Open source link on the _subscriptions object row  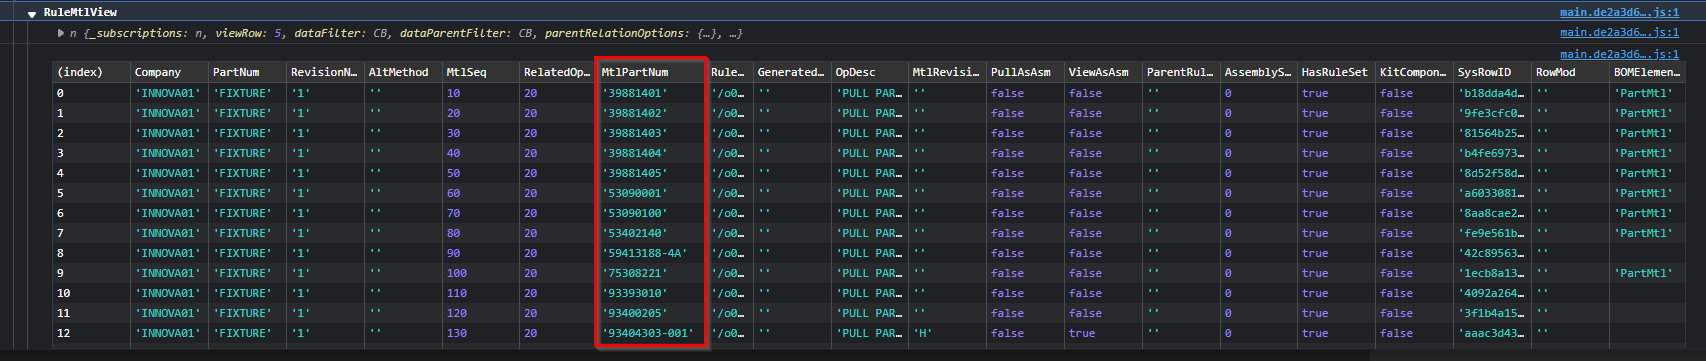(1619, 33)
